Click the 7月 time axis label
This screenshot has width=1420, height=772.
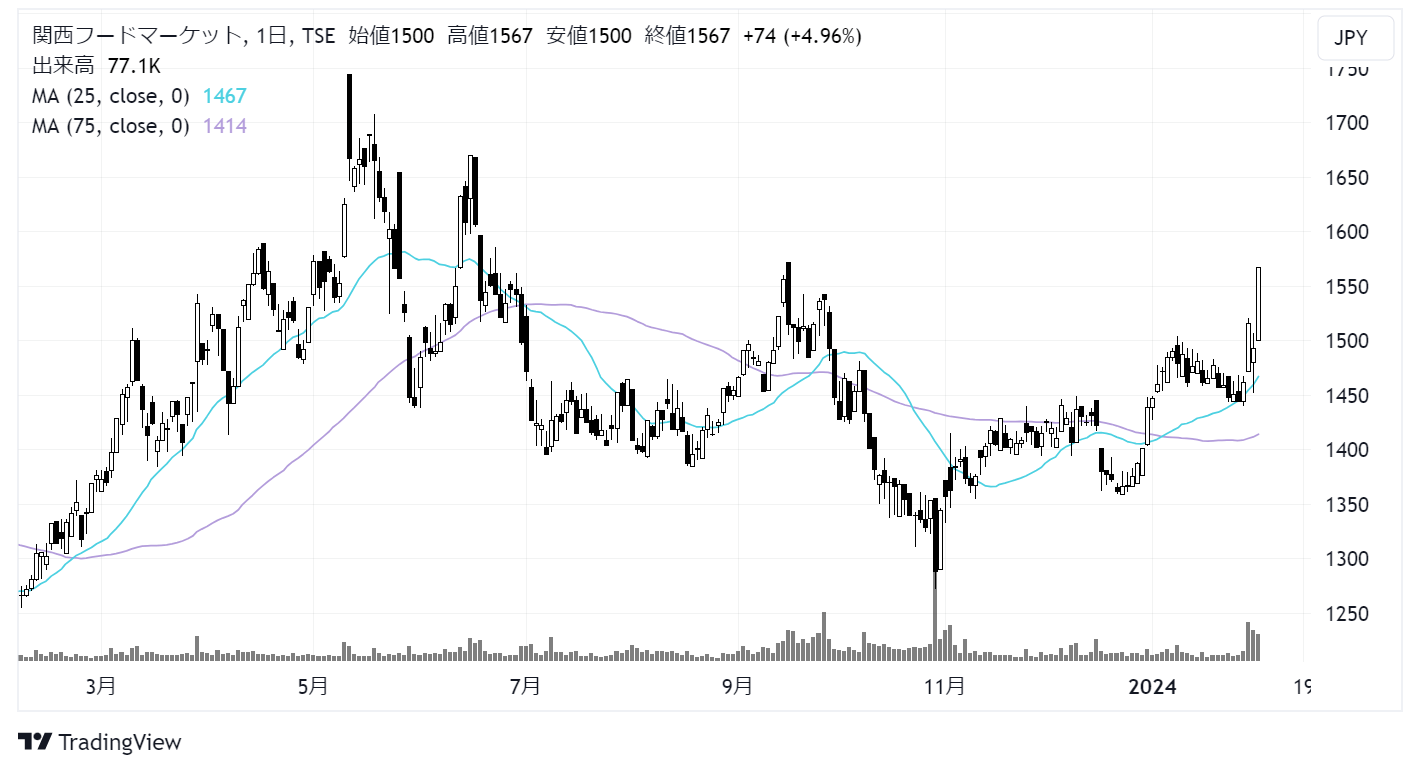point(525,687)
